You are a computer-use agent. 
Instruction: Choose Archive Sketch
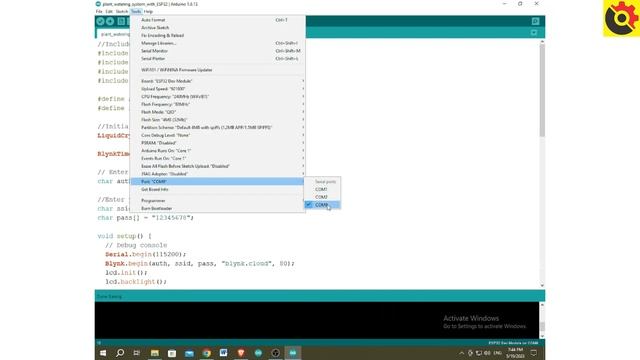tap(218, 27)
